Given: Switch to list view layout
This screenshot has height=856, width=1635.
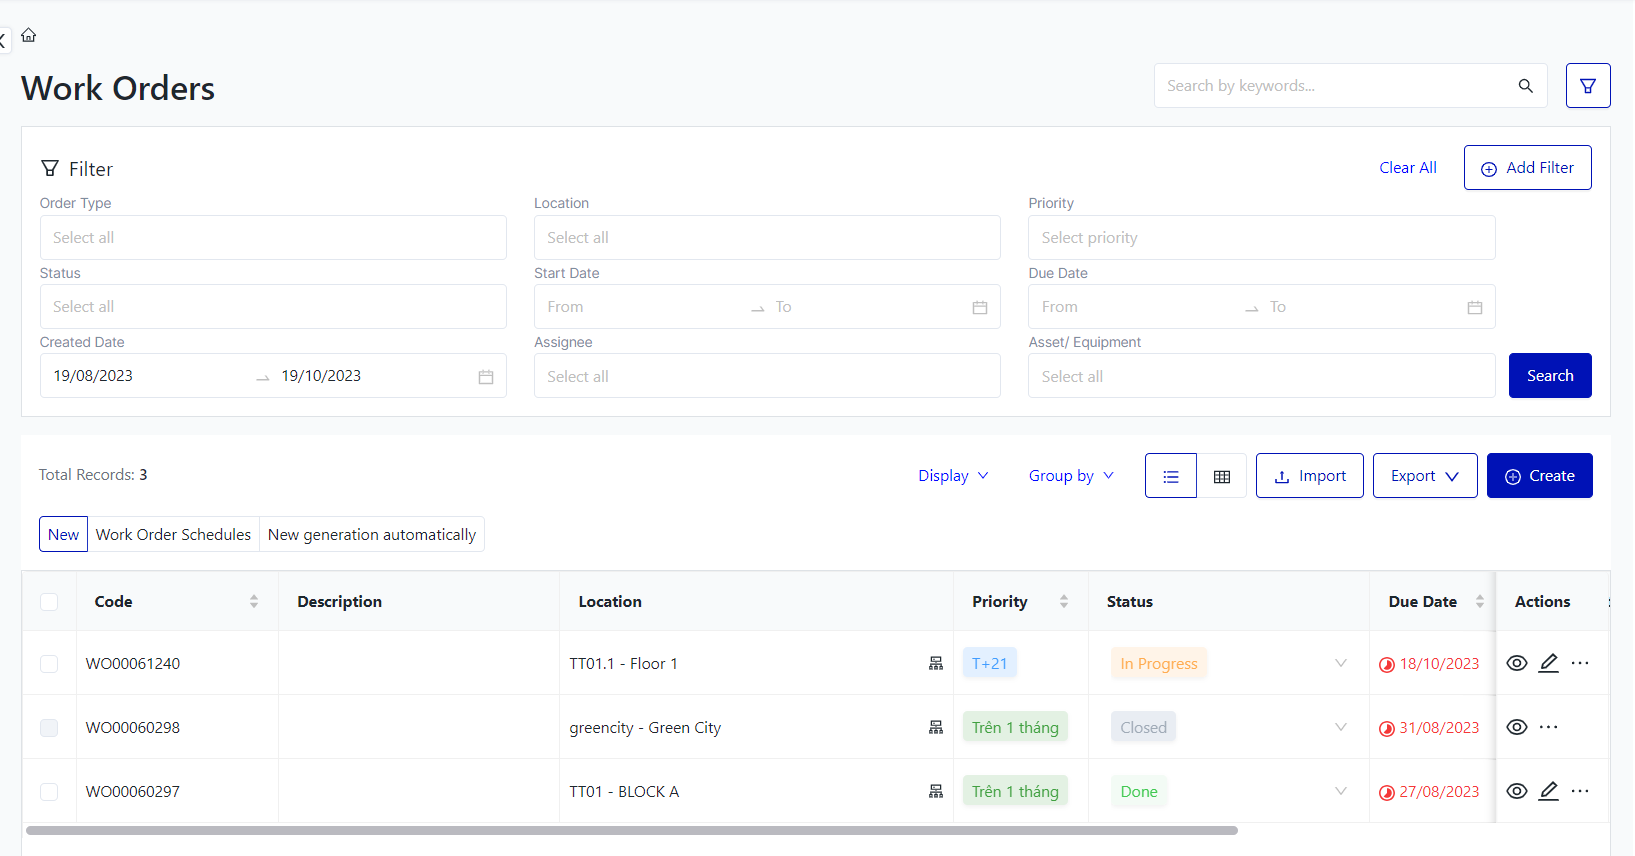Looking at the screenshot, I should click(x=1170, y=476).
